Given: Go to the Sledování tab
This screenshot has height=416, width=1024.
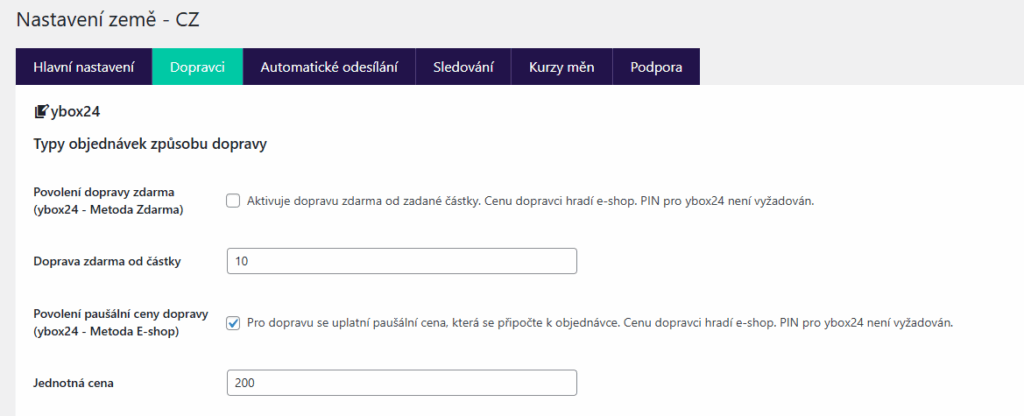Looking at the screenshot, I should pyautogui.click(x=464, y=67).
